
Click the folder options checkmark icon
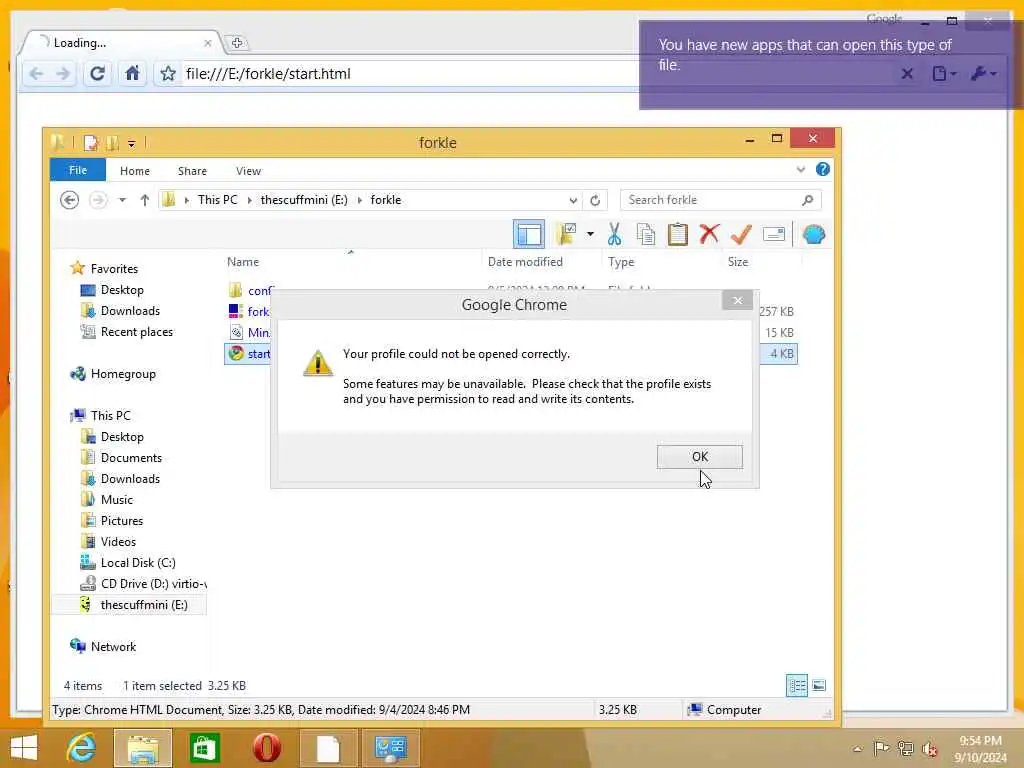click(x=566, y=234)
